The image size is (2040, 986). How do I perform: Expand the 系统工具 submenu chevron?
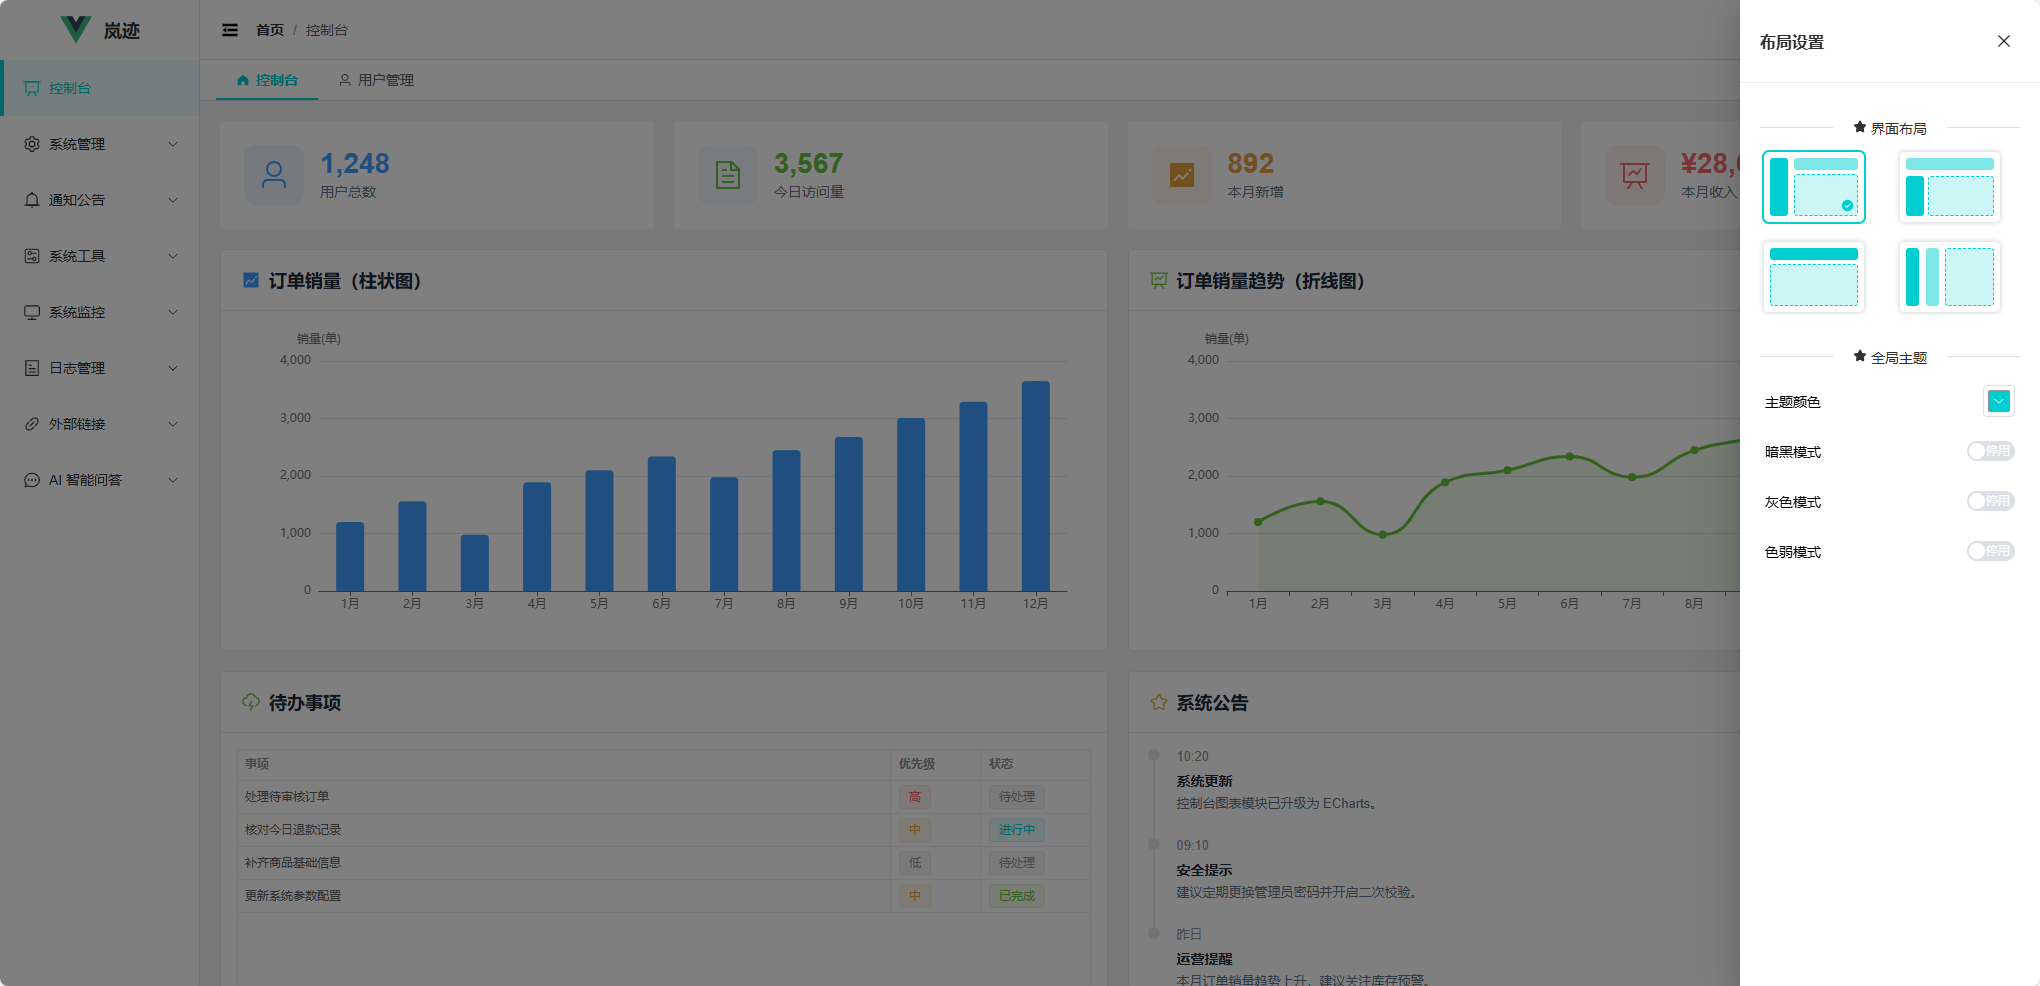(173, 256)
